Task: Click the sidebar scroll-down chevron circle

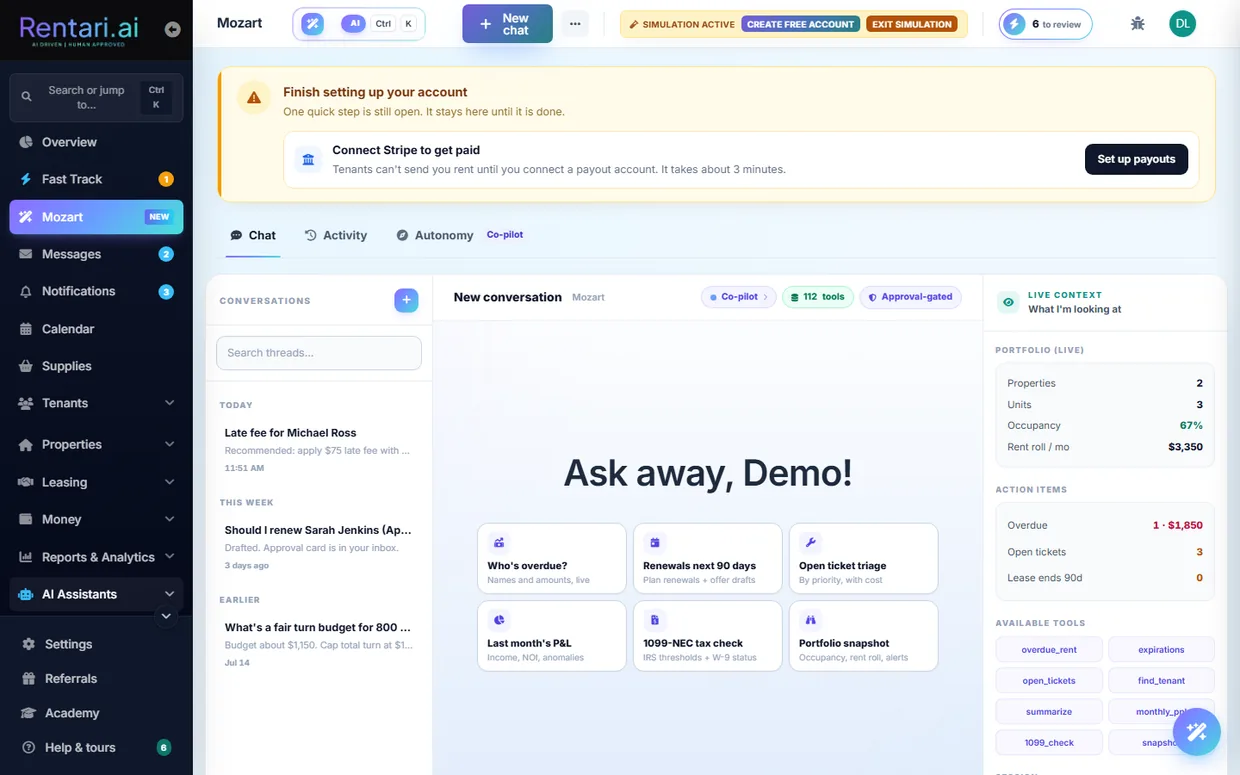Action: (166, 616)
